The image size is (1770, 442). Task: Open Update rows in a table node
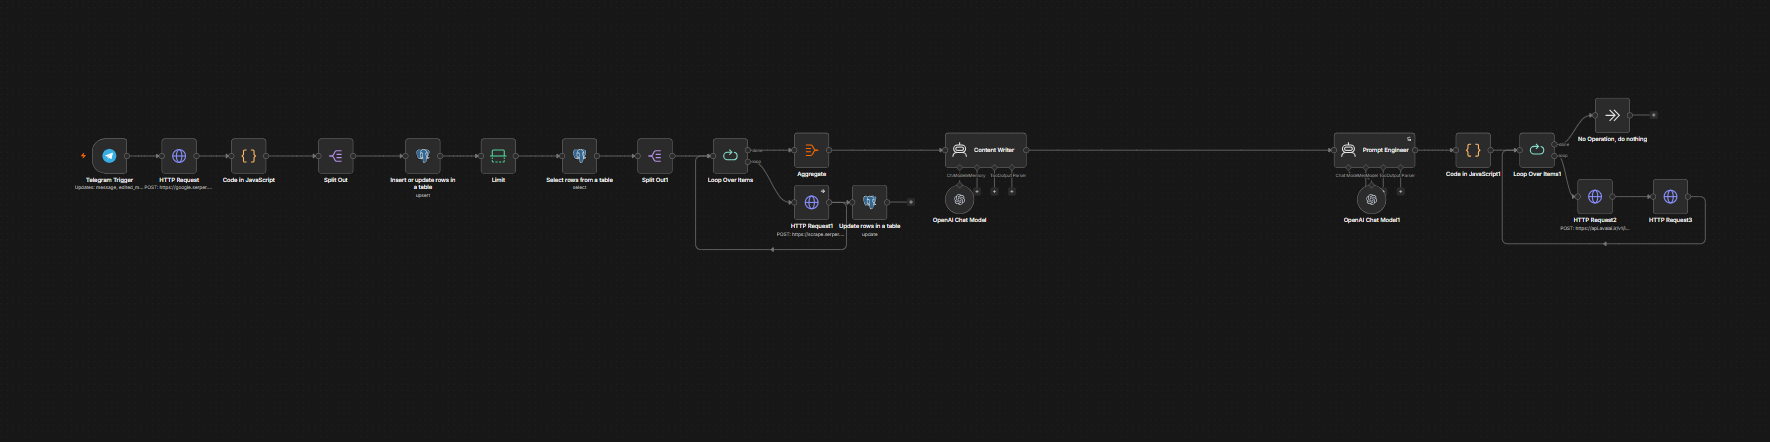(x=870, y=202)
